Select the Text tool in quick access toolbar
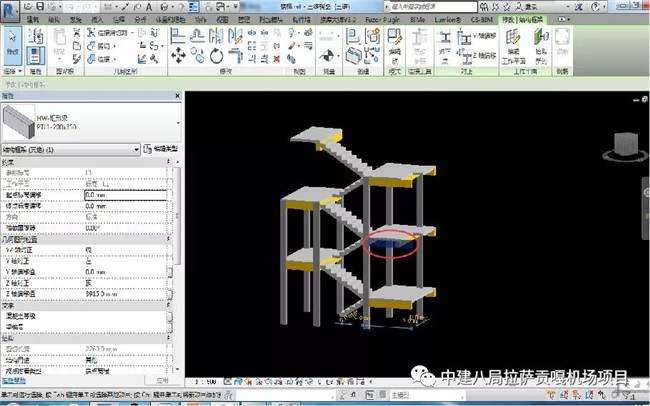The image size is (650, 406). pos(149,7)
